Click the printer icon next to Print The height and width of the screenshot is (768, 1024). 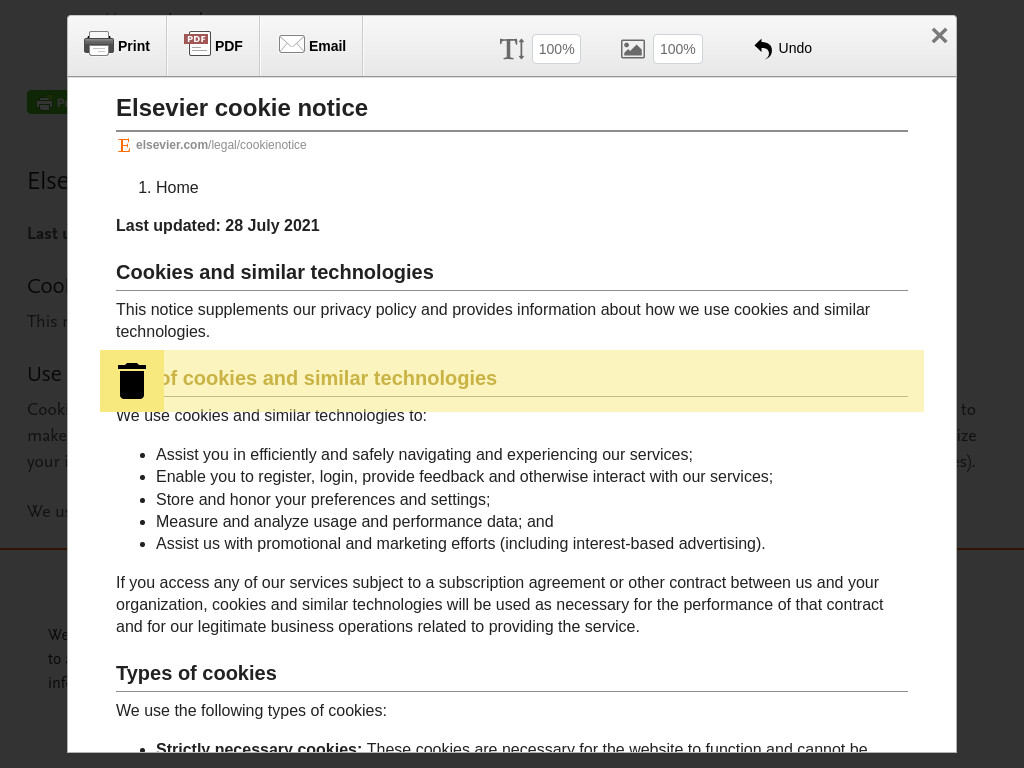tap(99, 44)
